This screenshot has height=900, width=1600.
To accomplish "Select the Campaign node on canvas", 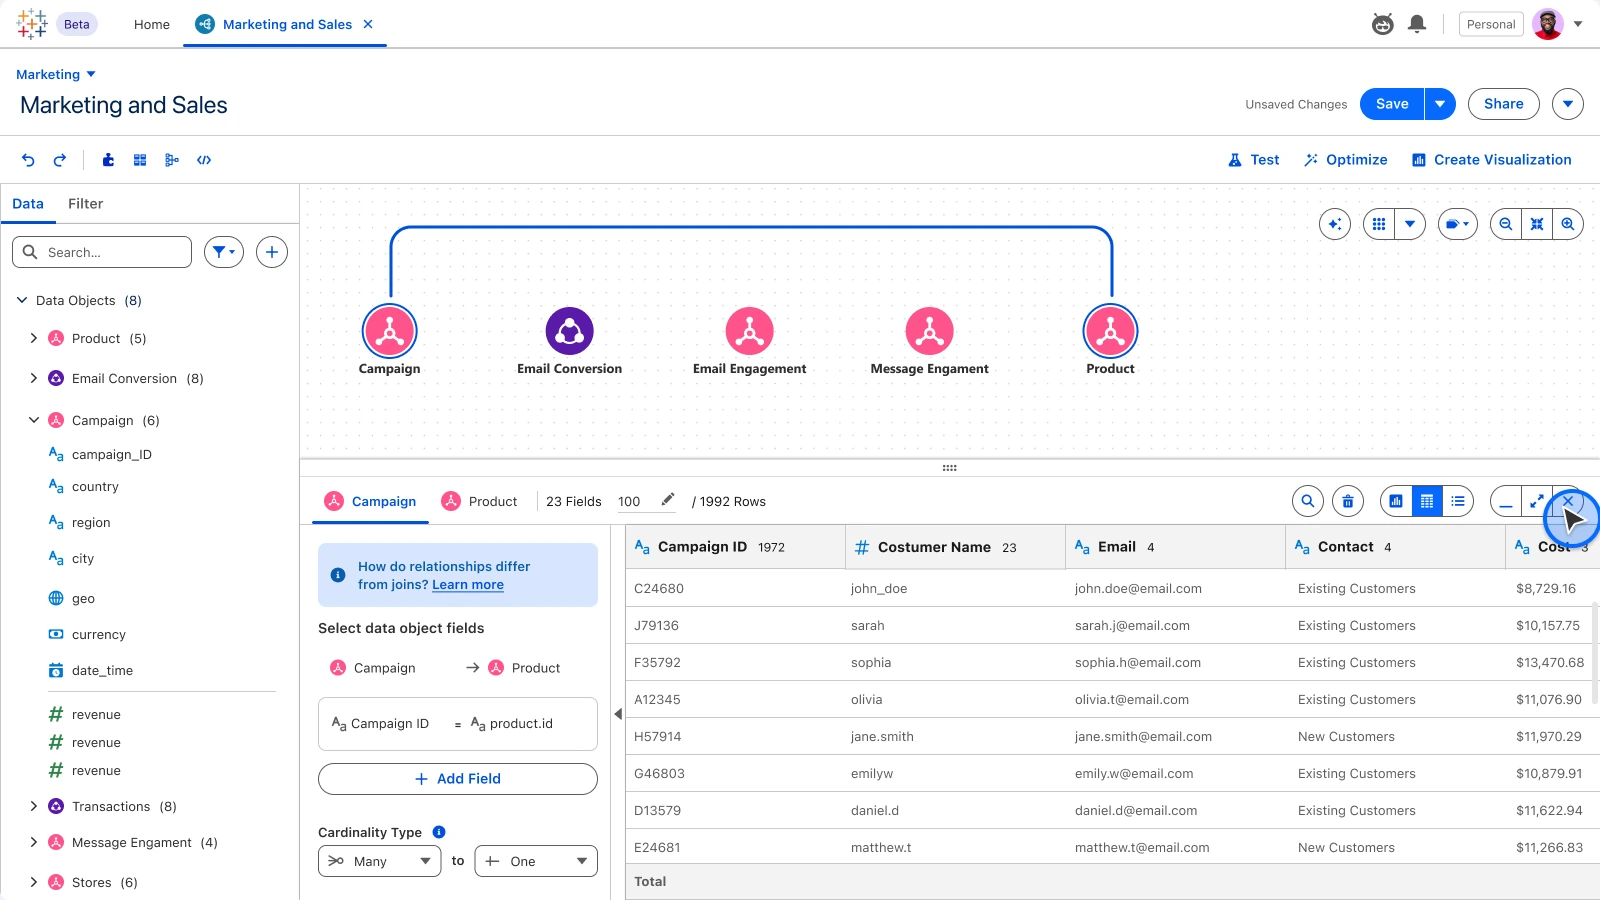I will tap(390, 331).
